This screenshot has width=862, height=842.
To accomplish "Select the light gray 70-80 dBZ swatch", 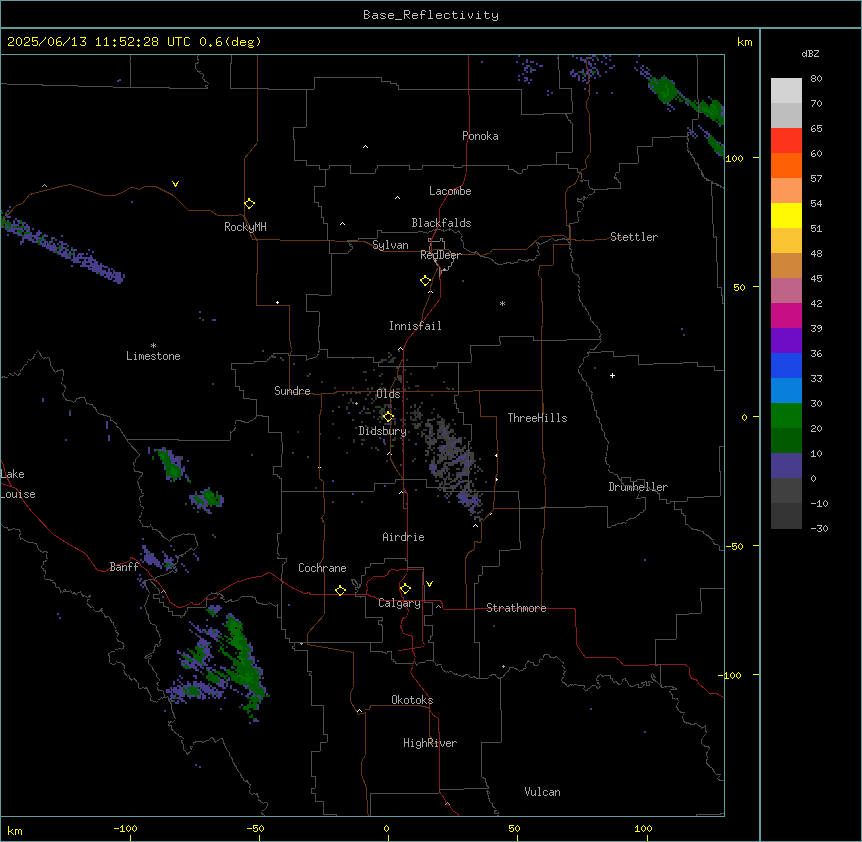I will pos(786,91).
